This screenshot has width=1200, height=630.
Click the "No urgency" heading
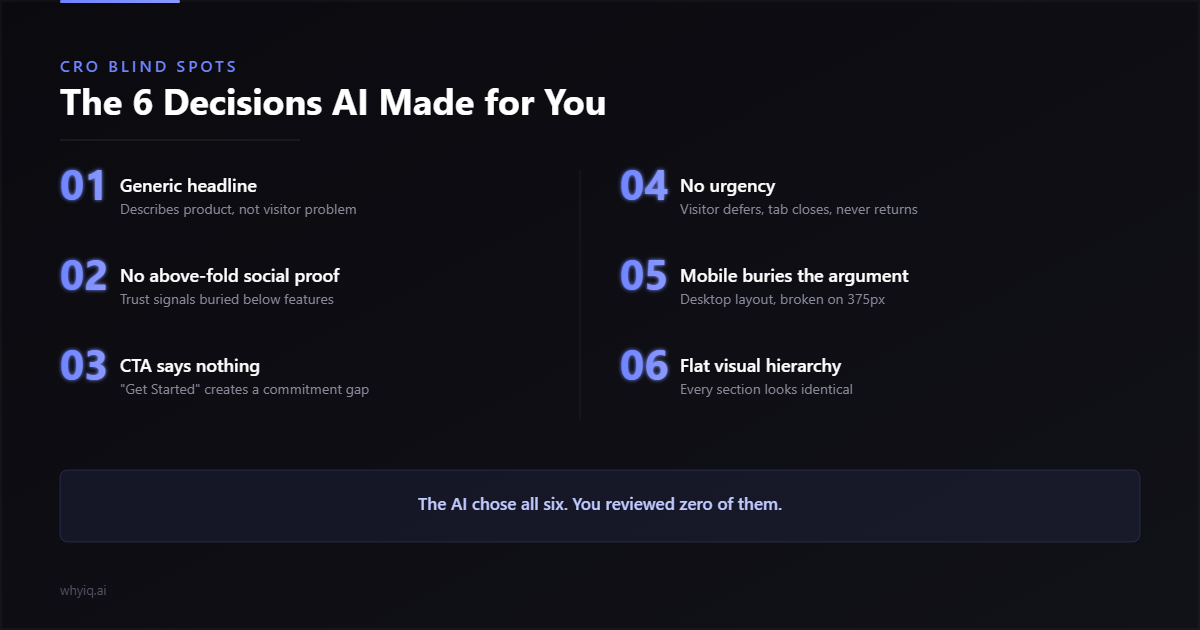[727, 186]
